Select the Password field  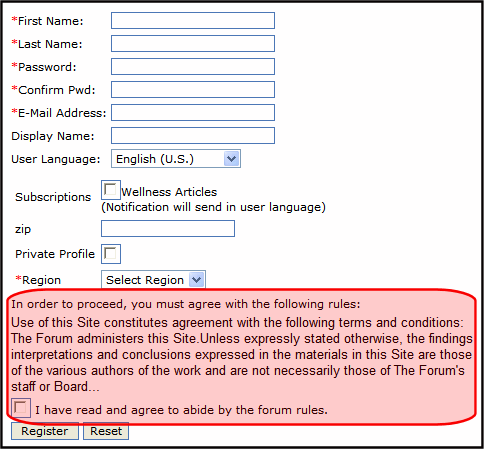pos(193,67)
